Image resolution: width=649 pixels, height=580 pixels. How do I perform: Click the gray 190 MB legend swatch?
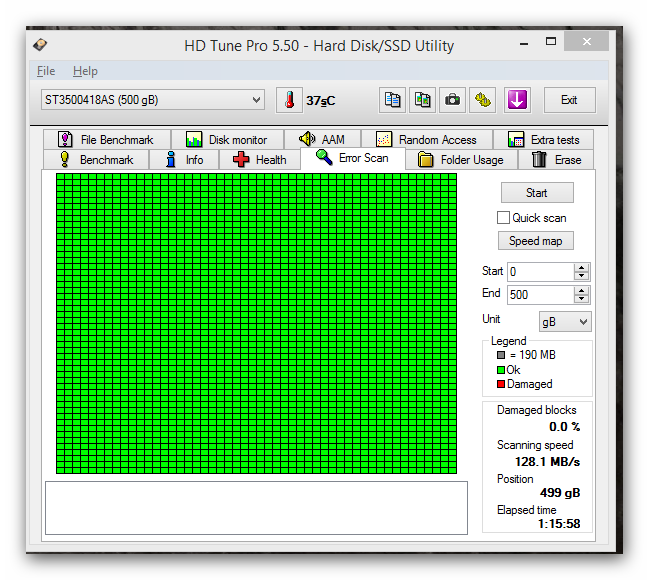point(501,355)
